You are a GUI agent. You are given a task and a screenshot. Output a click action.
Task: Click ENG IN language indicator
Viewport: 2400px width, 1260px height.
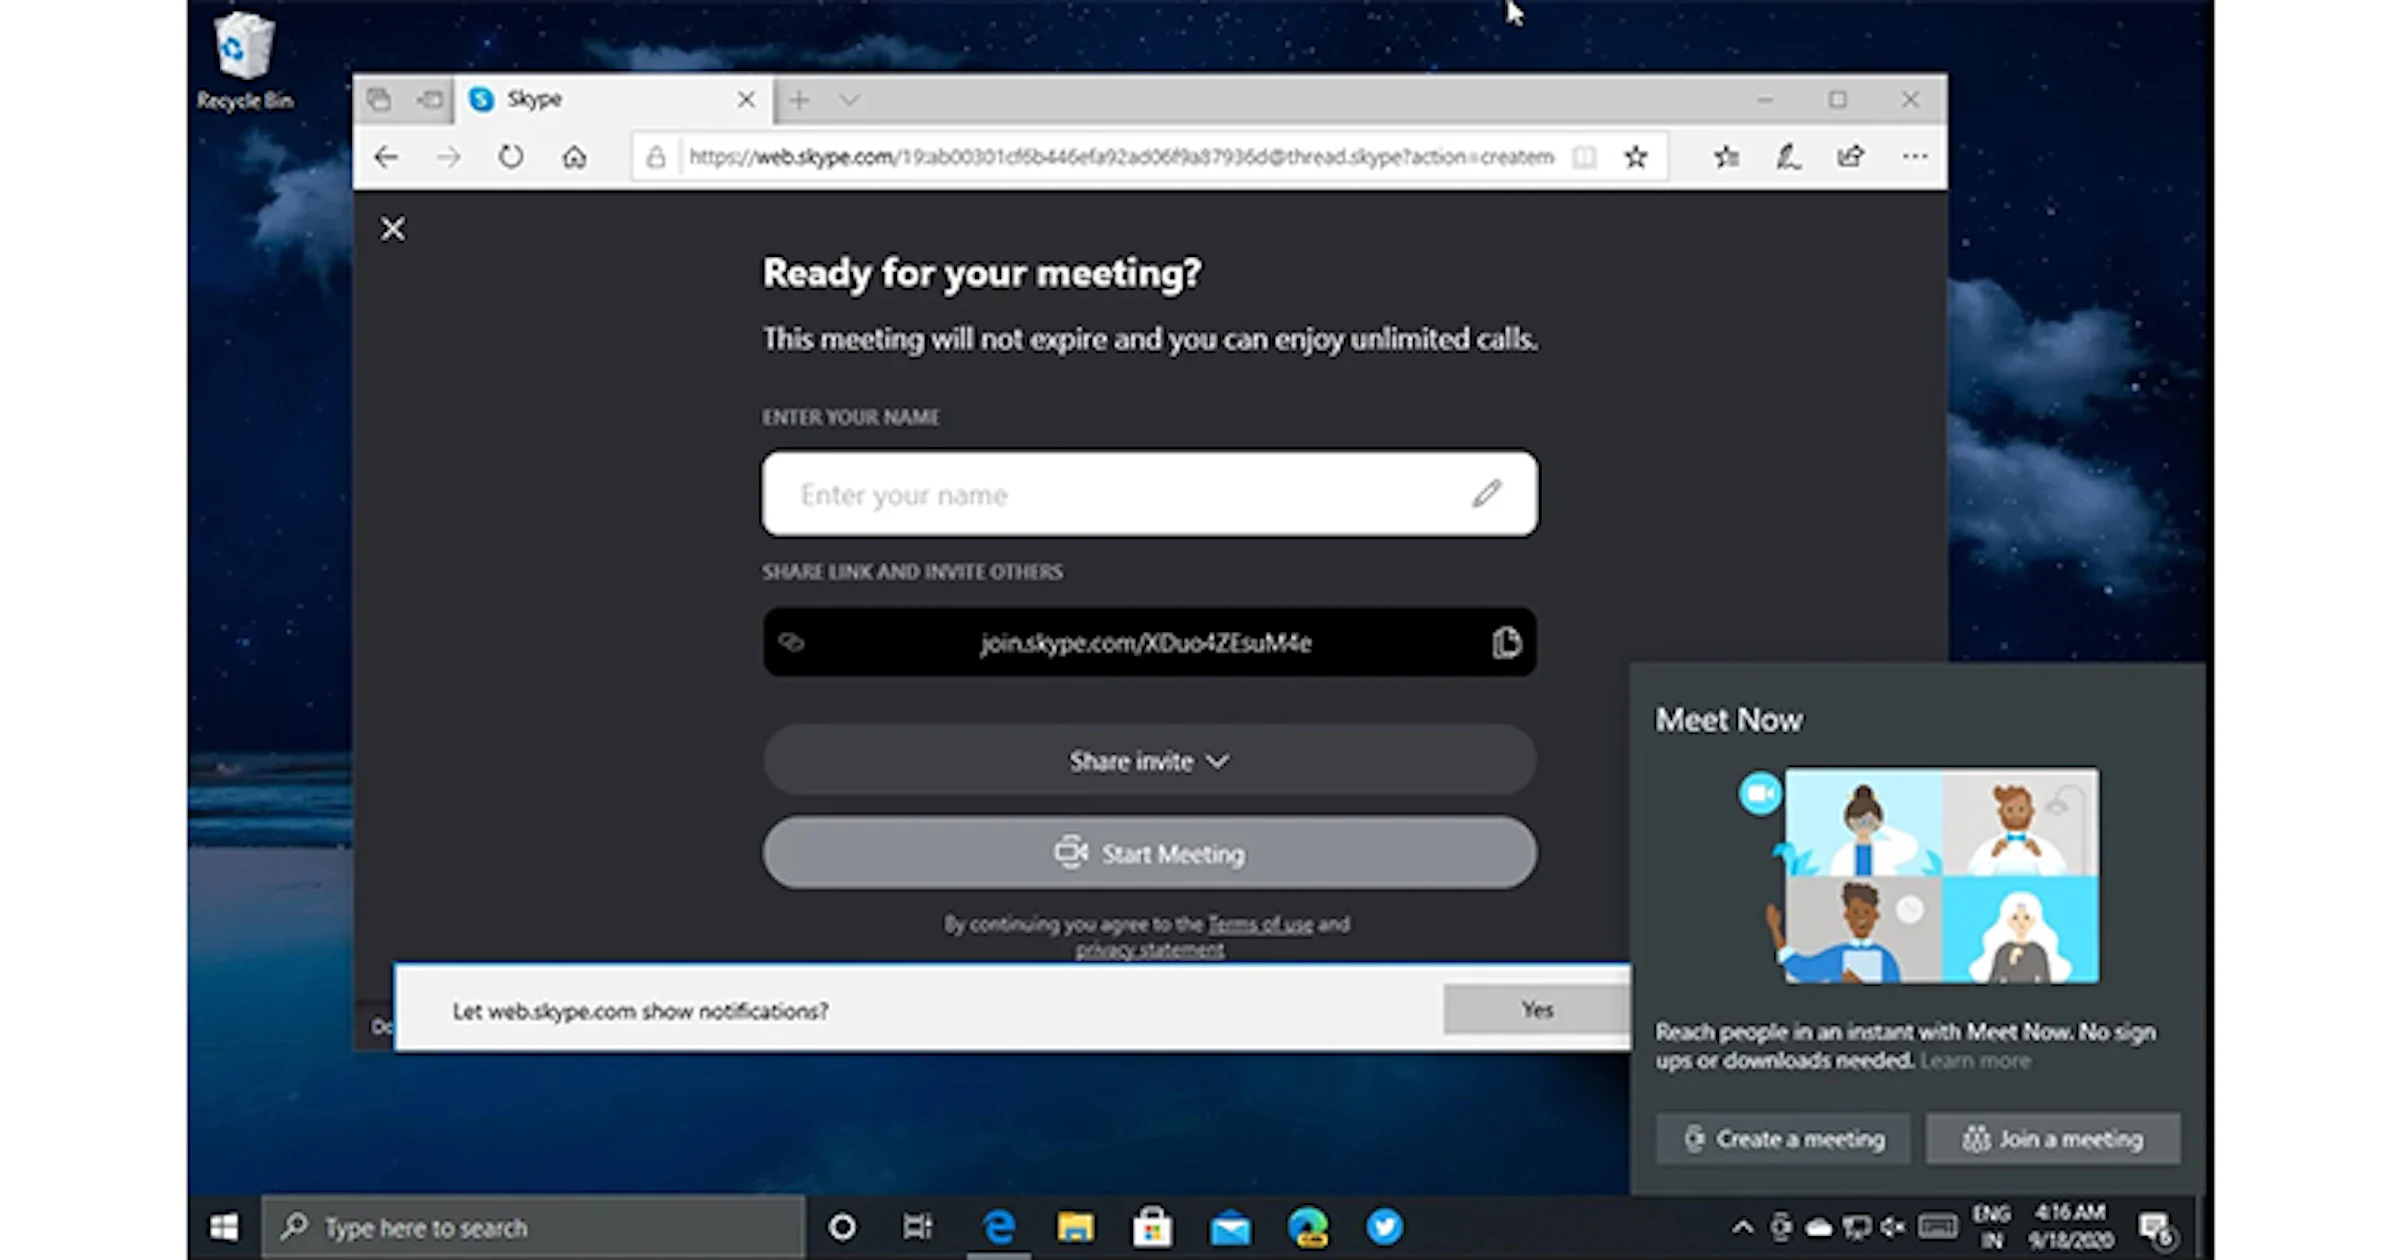point(1992,1227)
